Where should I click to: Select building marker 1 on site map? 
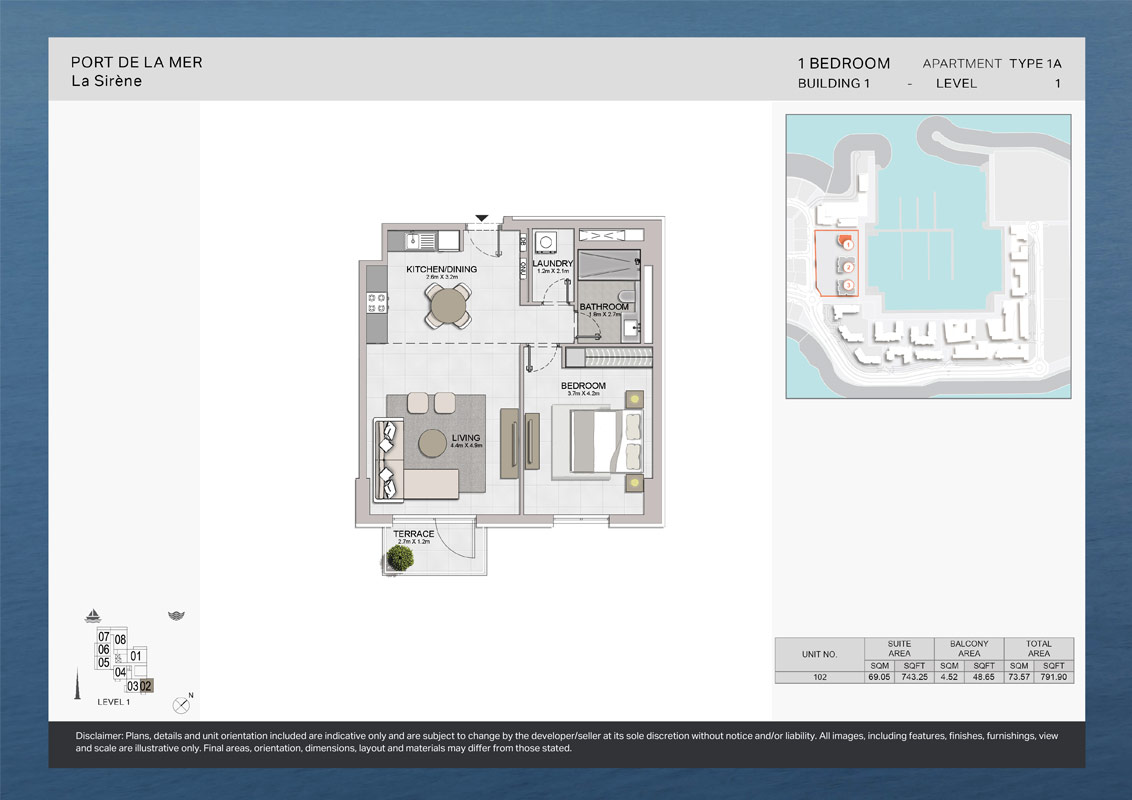[846, 243]
